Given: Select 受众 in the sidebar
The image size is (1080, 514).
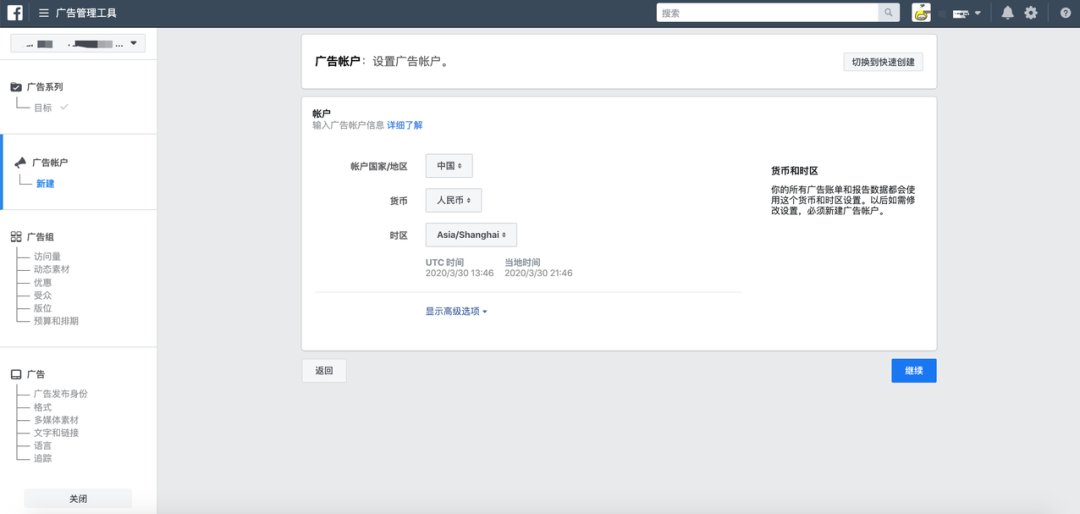Looking at the screenshot, I should pyautogui.click(x=43, y=295).
